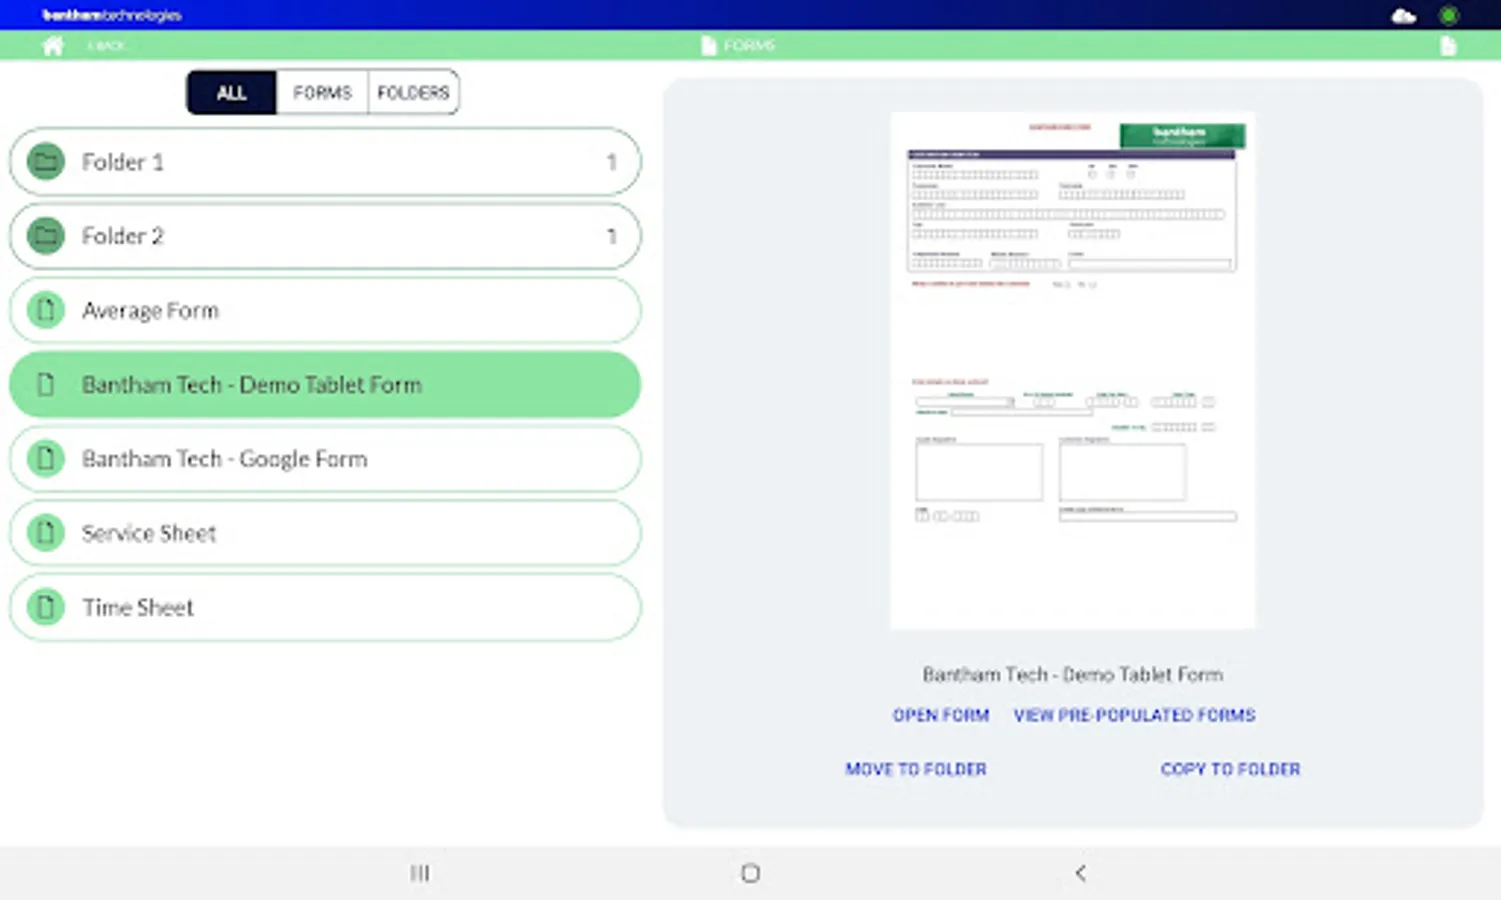
Task: Tap the Bantham Technologies logo
Action: click(x=111, y=15)
